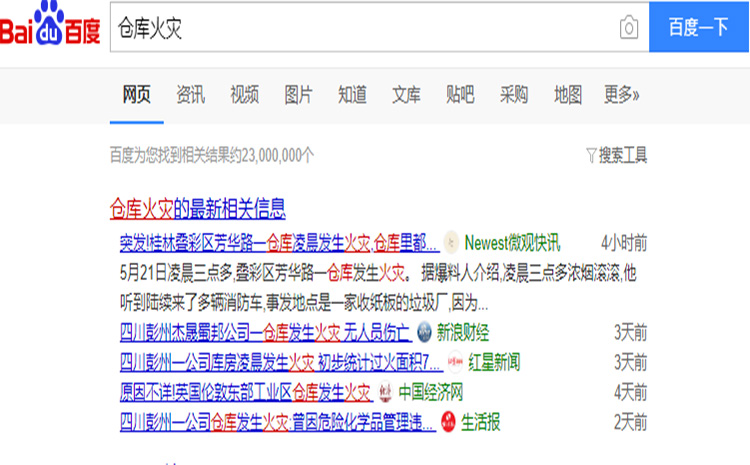This screenshot has width=750, height=465.
Task: Open 原因不详!英国伦敦东部工业区 news link
Action: [244, 392]
